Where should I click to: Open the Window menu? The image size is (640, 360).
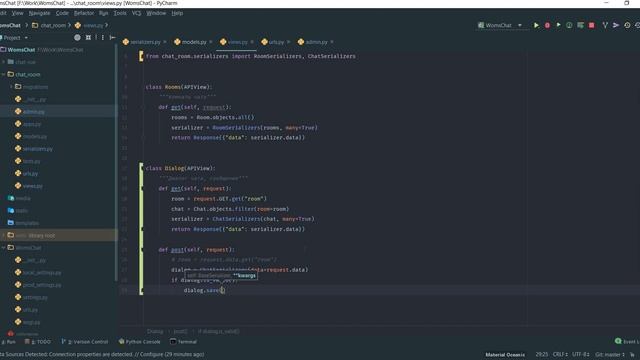tap(156, 13)
